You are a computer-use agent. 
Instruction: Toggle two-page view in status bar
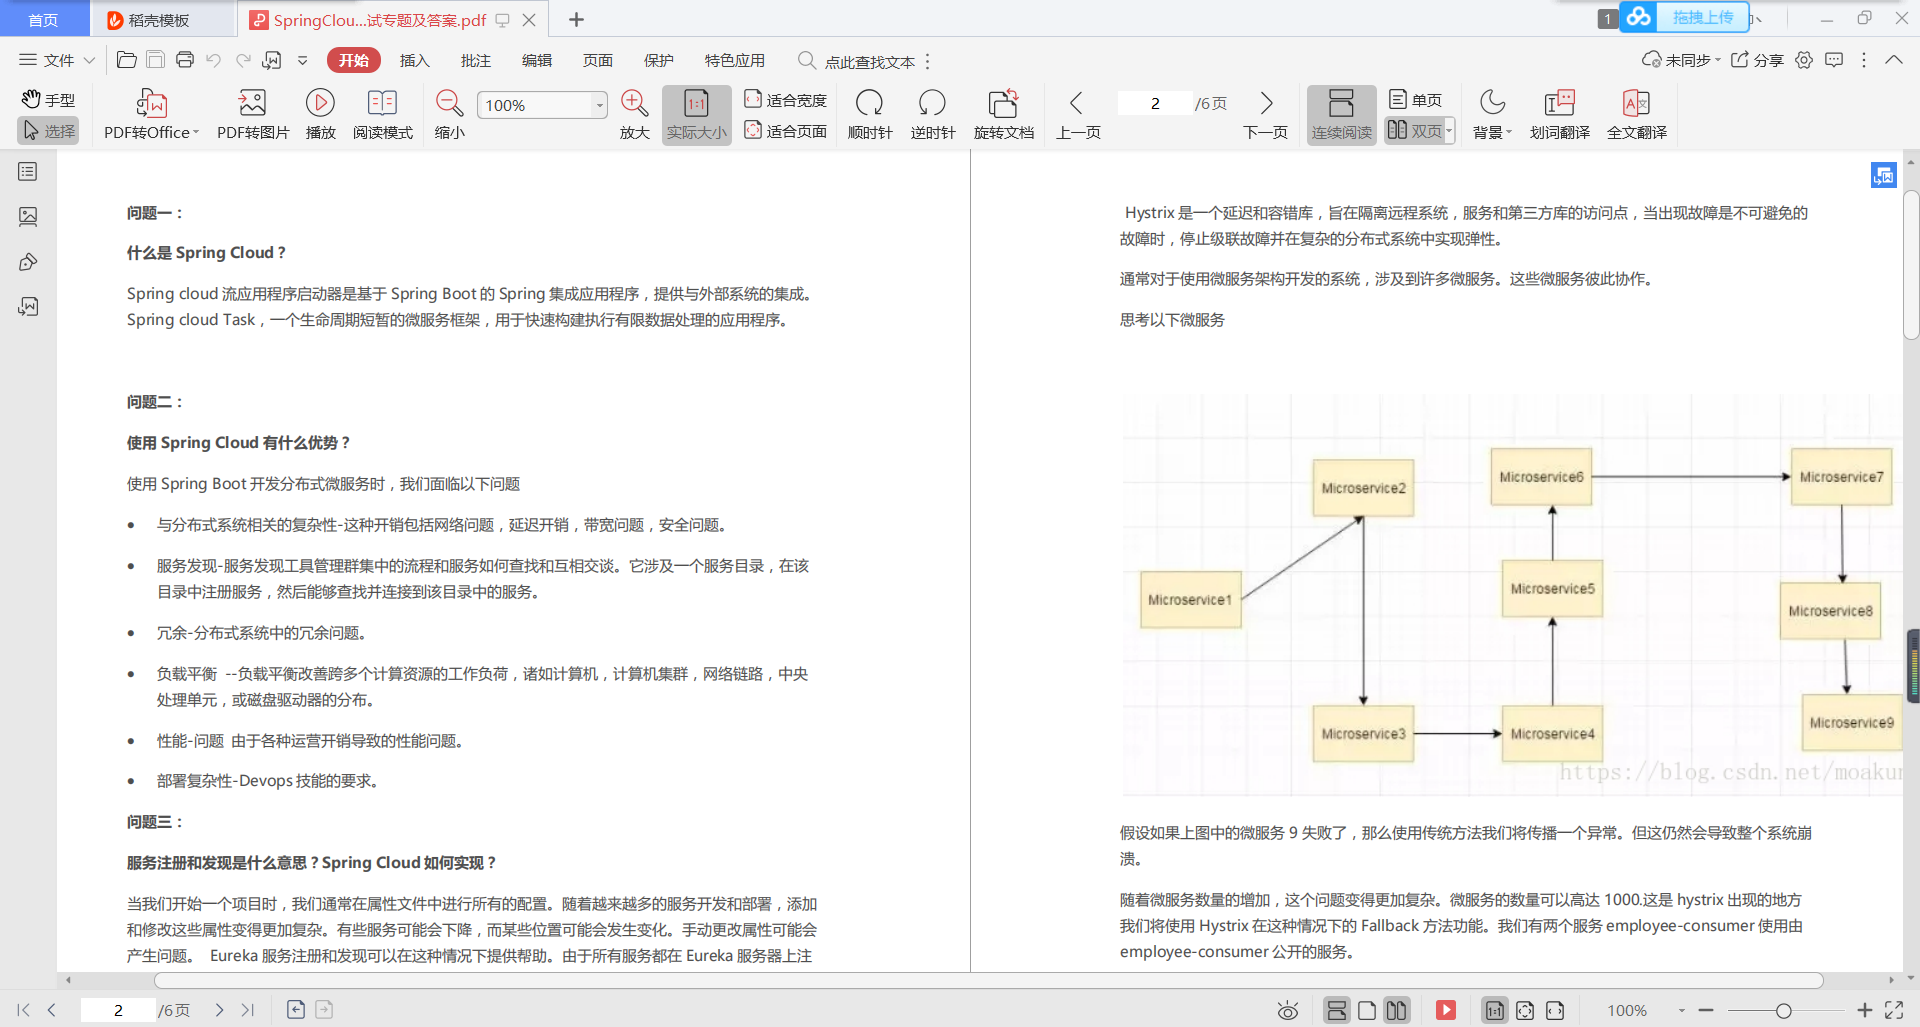point(1397,1010)
